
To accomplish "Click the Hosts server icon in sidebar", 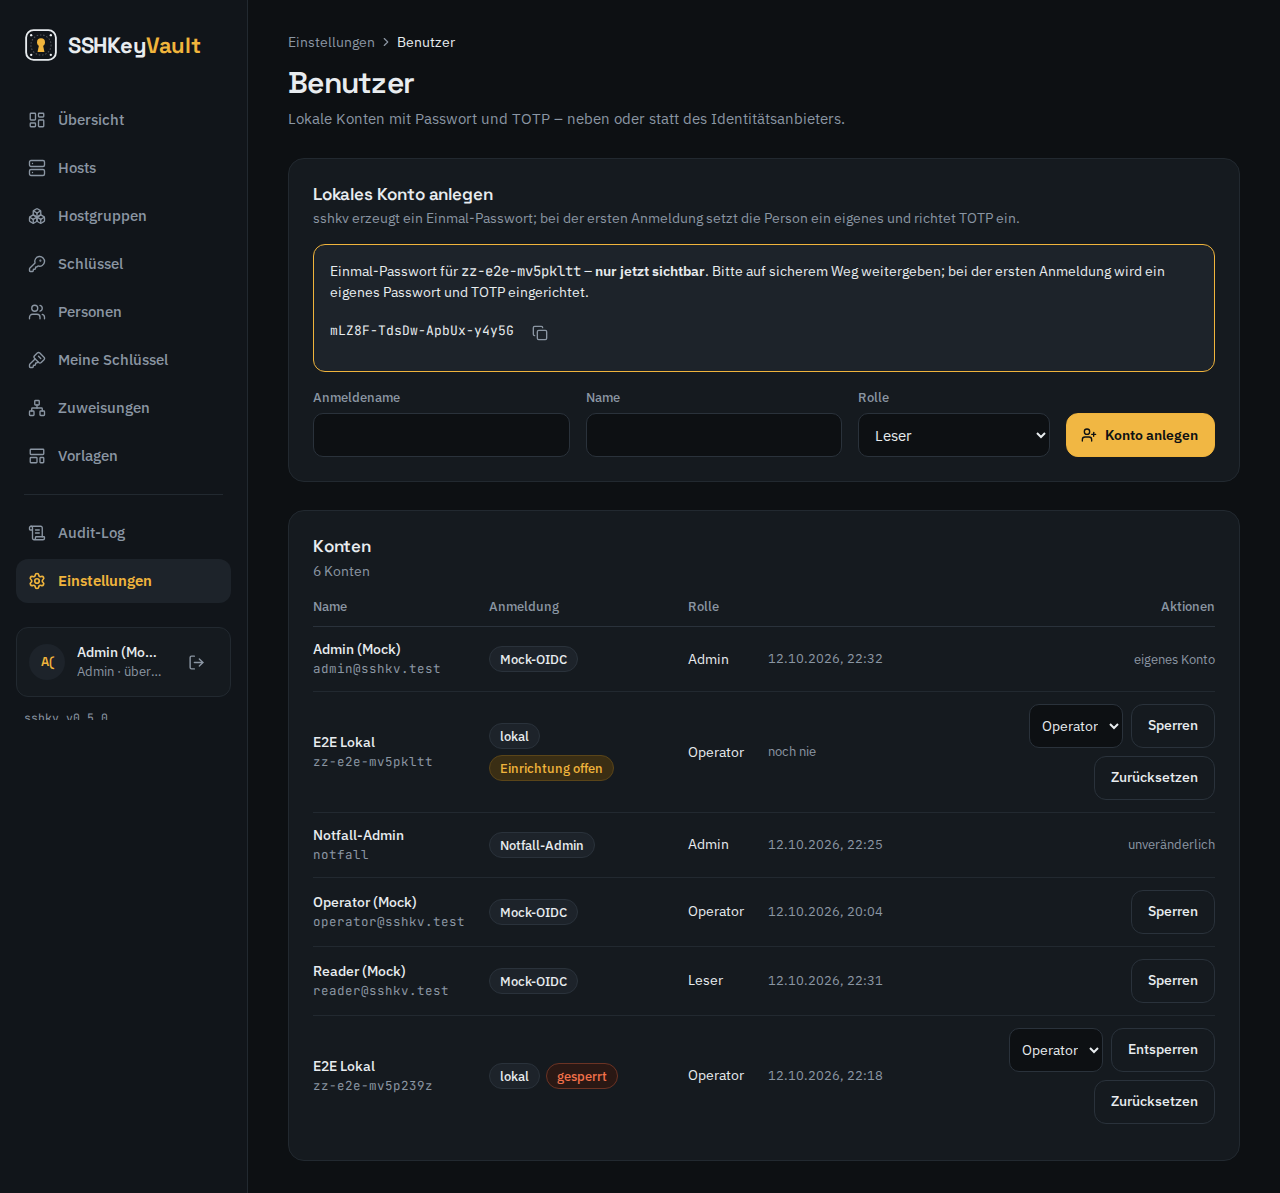I will pyautogui.click(x=37, y=168).
